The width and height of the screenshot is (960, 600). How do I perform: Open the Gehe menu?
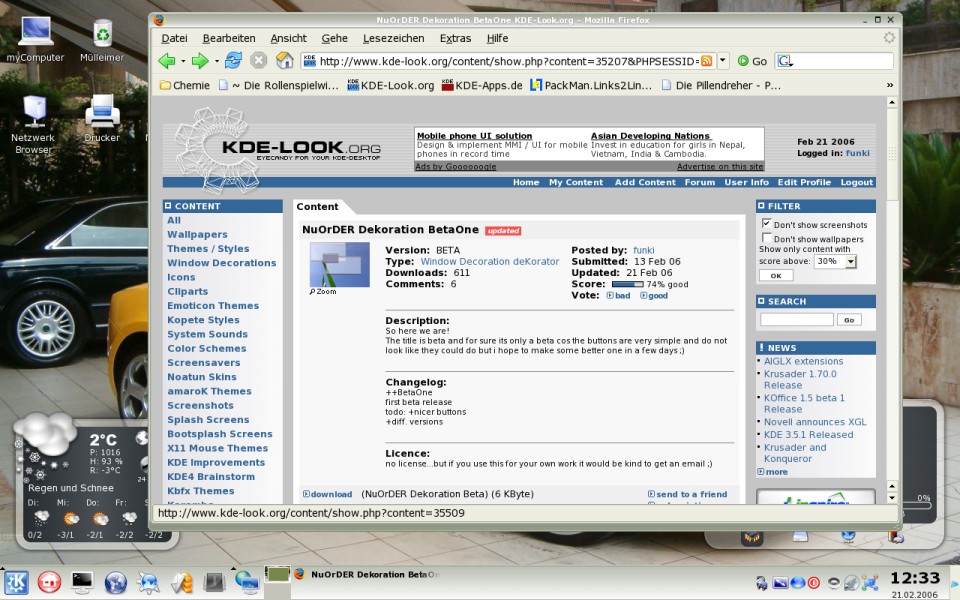point(334,38)
